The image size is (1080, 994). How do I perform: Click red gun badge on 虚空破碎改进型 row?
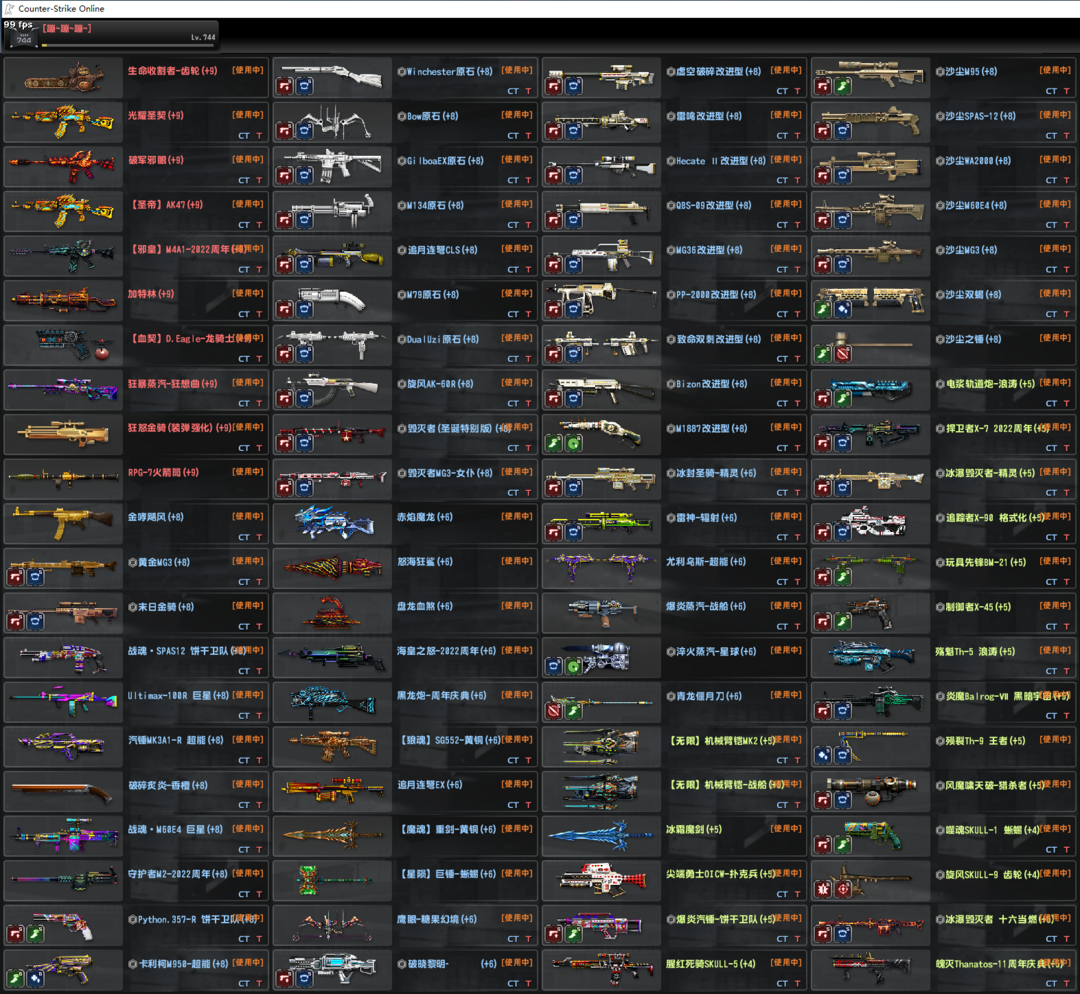click(x=554, y=86)
